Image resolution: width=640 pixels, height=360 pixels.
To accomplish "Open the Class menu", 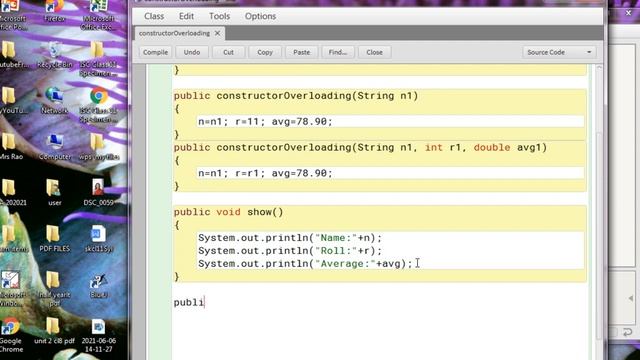I will point(154,16).
